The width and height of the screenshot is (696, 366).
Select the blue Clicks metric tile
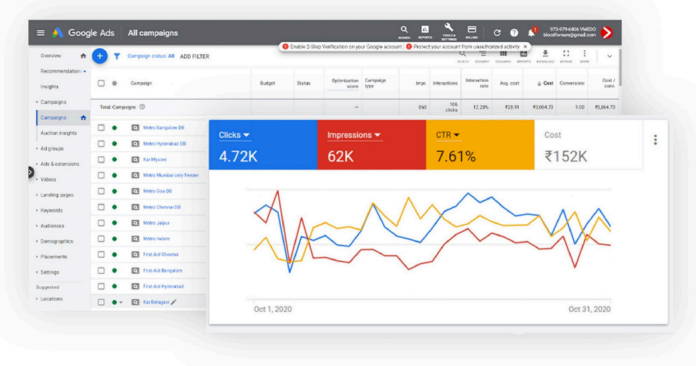(x=263, y=145)
